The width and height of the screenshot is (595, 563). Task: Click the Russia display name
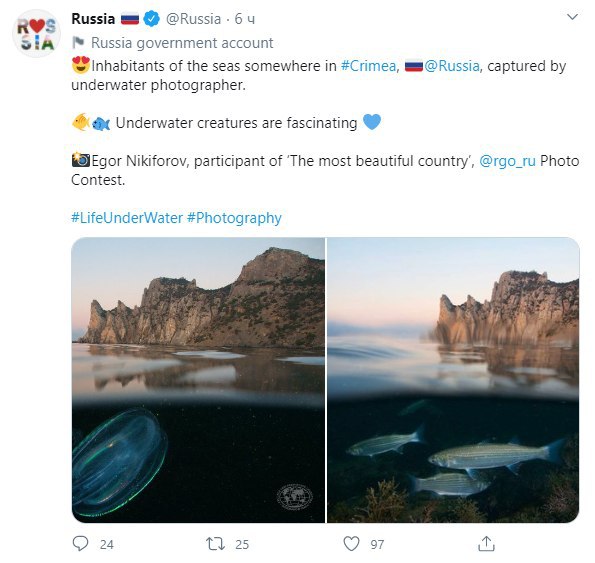93,19
